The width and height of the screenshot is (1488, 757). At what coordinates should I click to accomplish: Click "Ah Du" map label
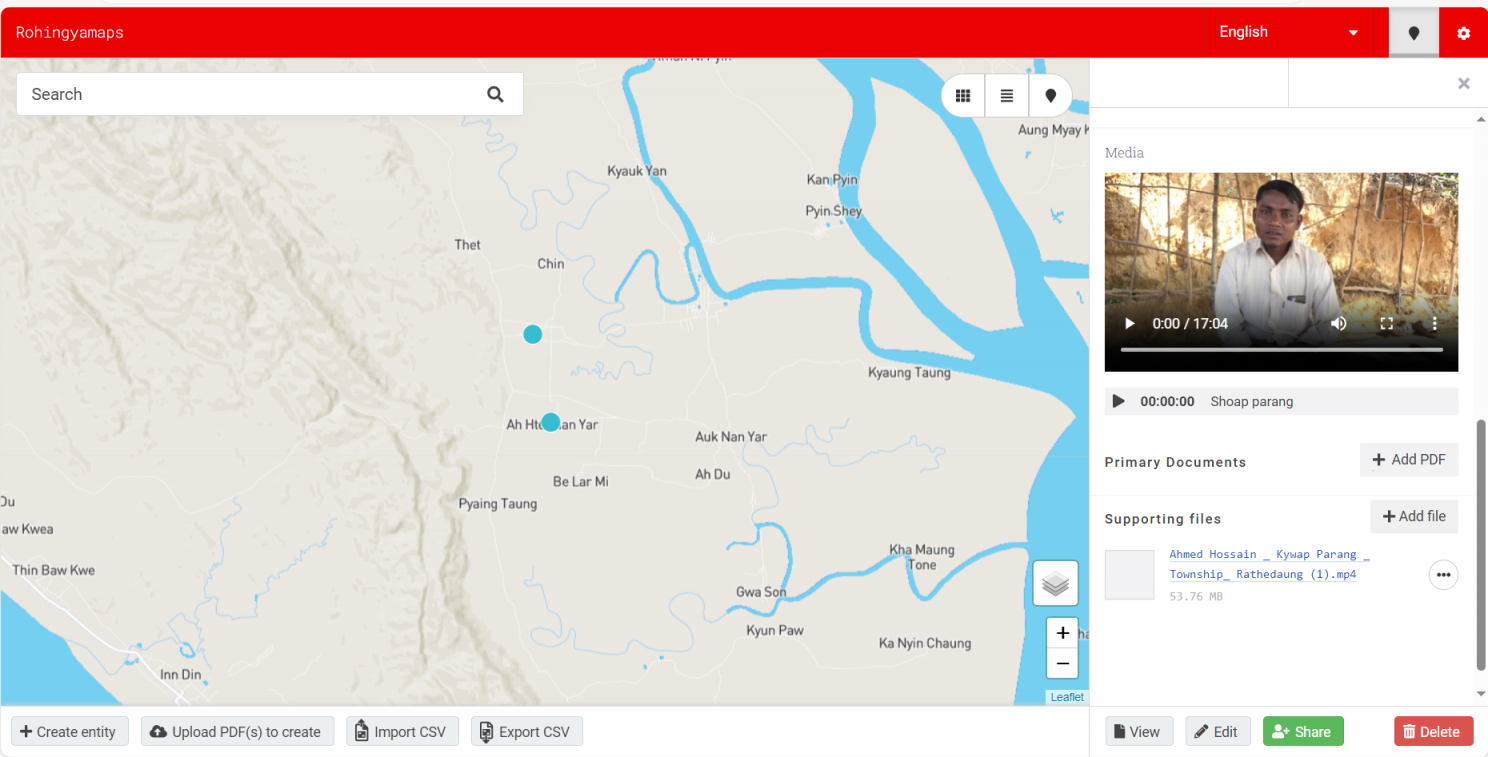point(713,475)
